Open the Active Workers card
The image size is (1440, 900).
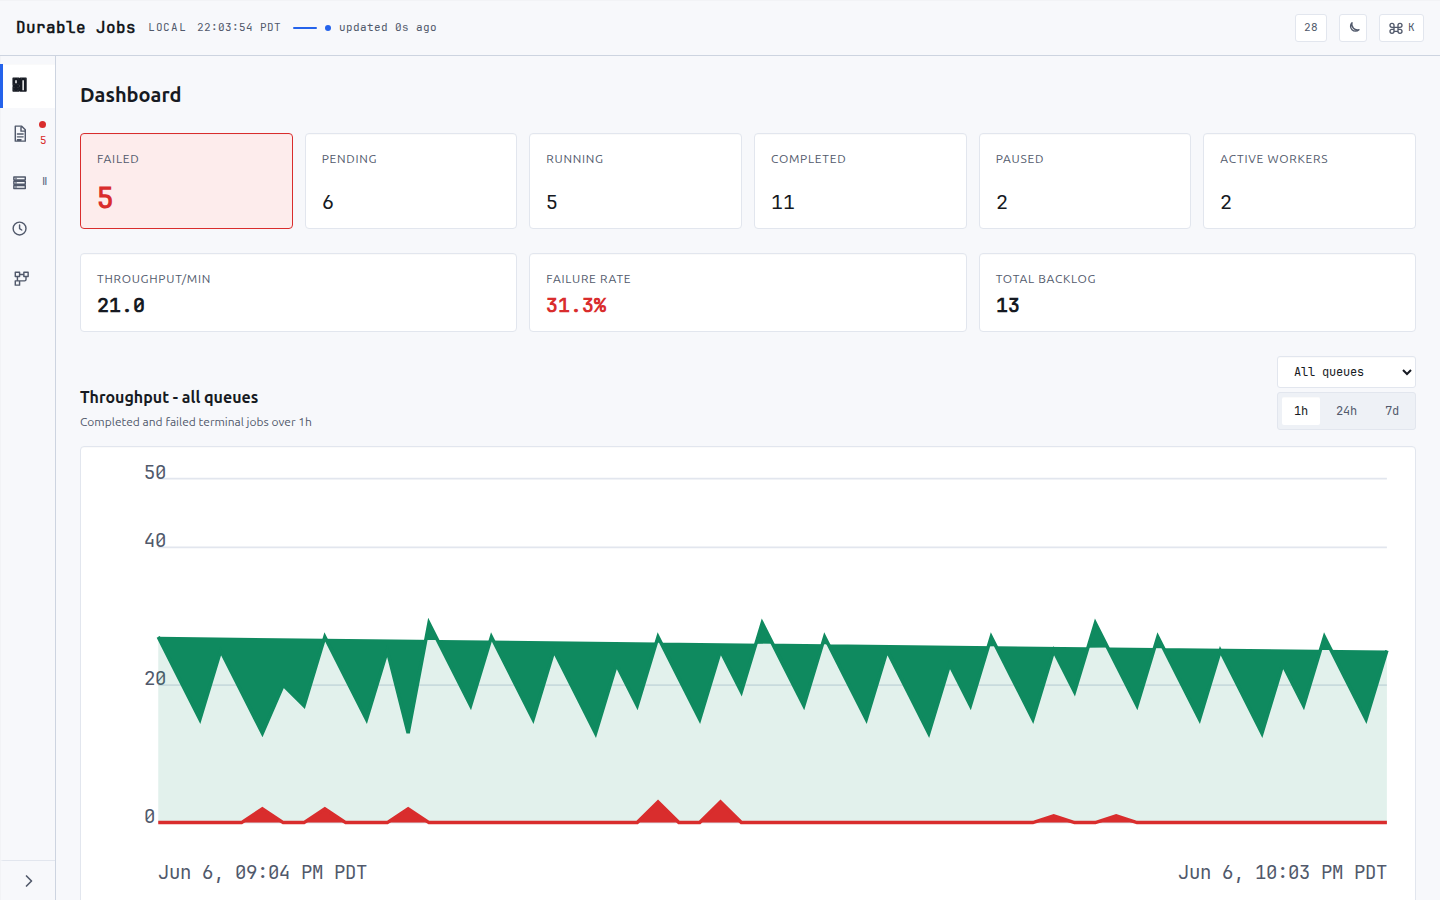[x=1309, y=181]
